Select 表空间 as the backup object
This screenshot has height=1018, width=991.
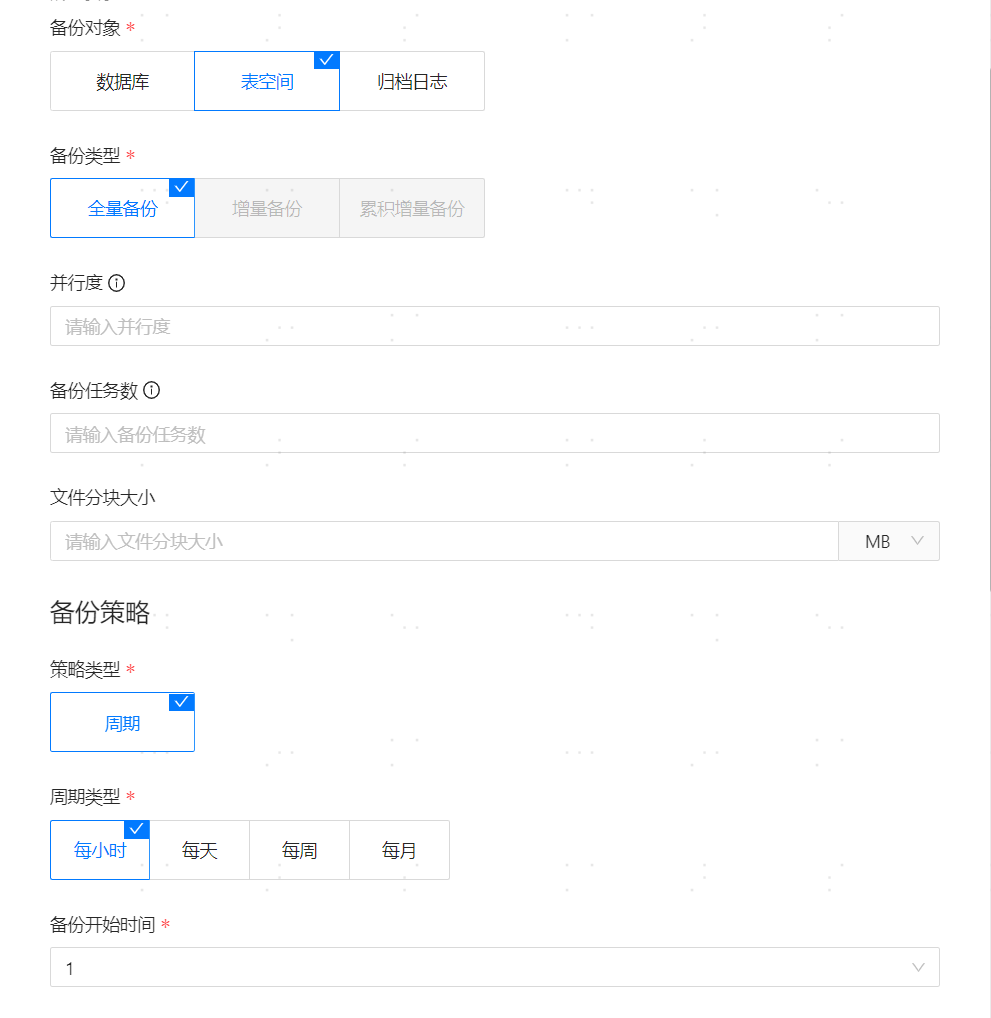(x=267, y=82)
